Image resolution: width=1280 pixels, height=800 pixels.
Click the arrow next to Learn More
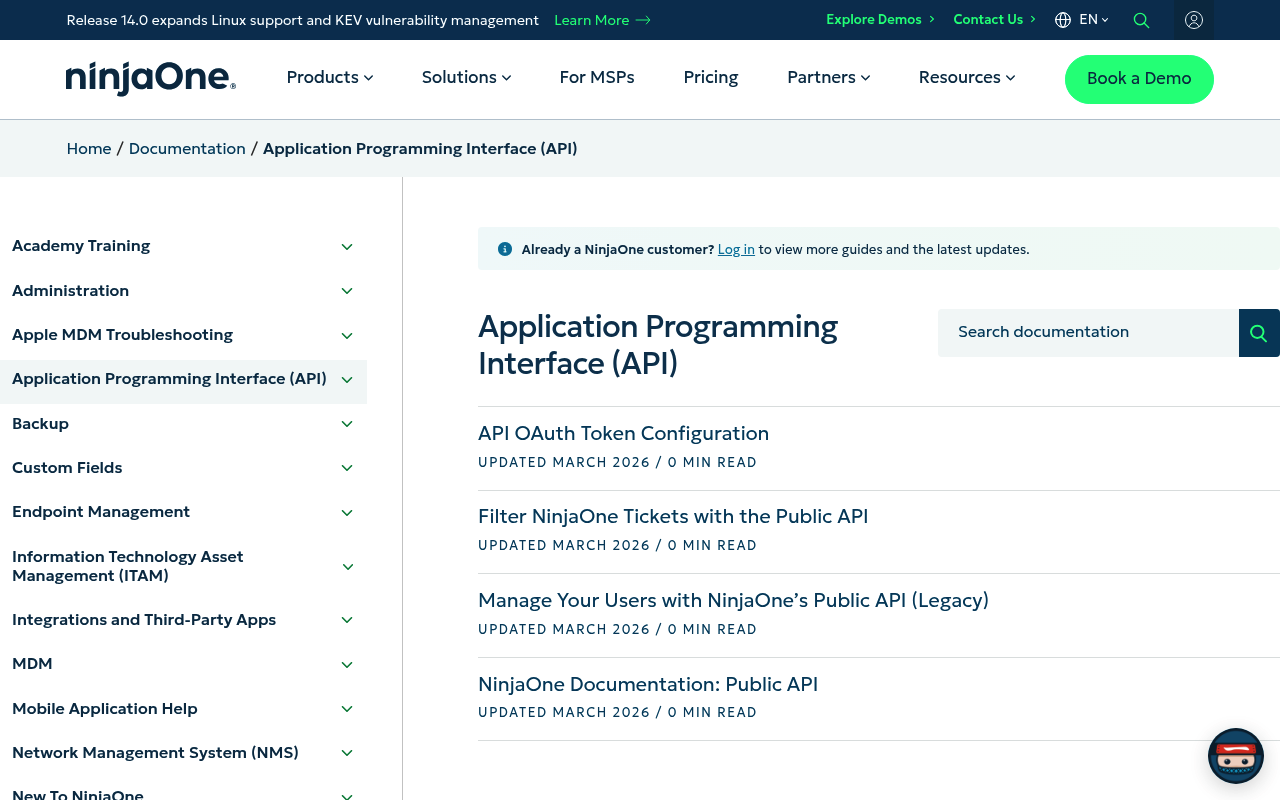coord(643,20)
